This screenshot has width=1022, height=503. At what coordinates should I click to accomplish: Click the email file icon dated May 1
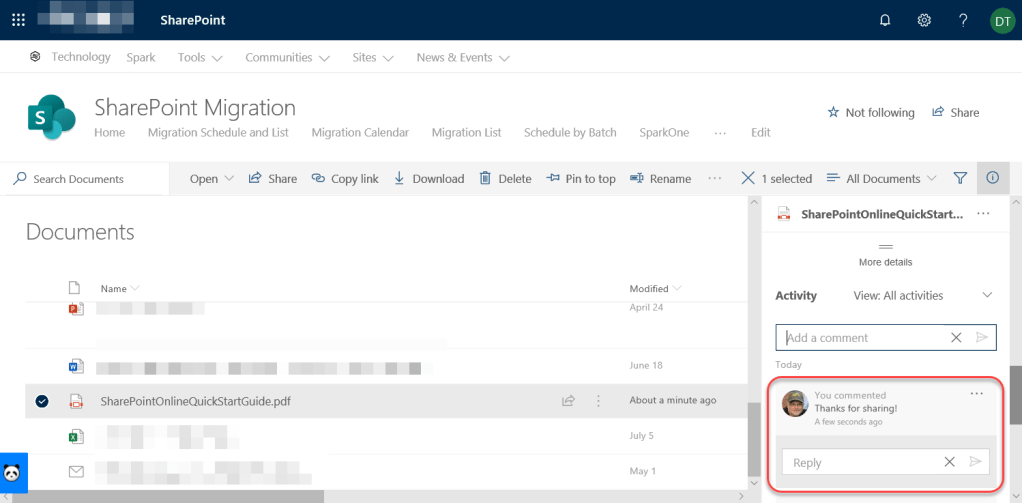coord(76,470)
